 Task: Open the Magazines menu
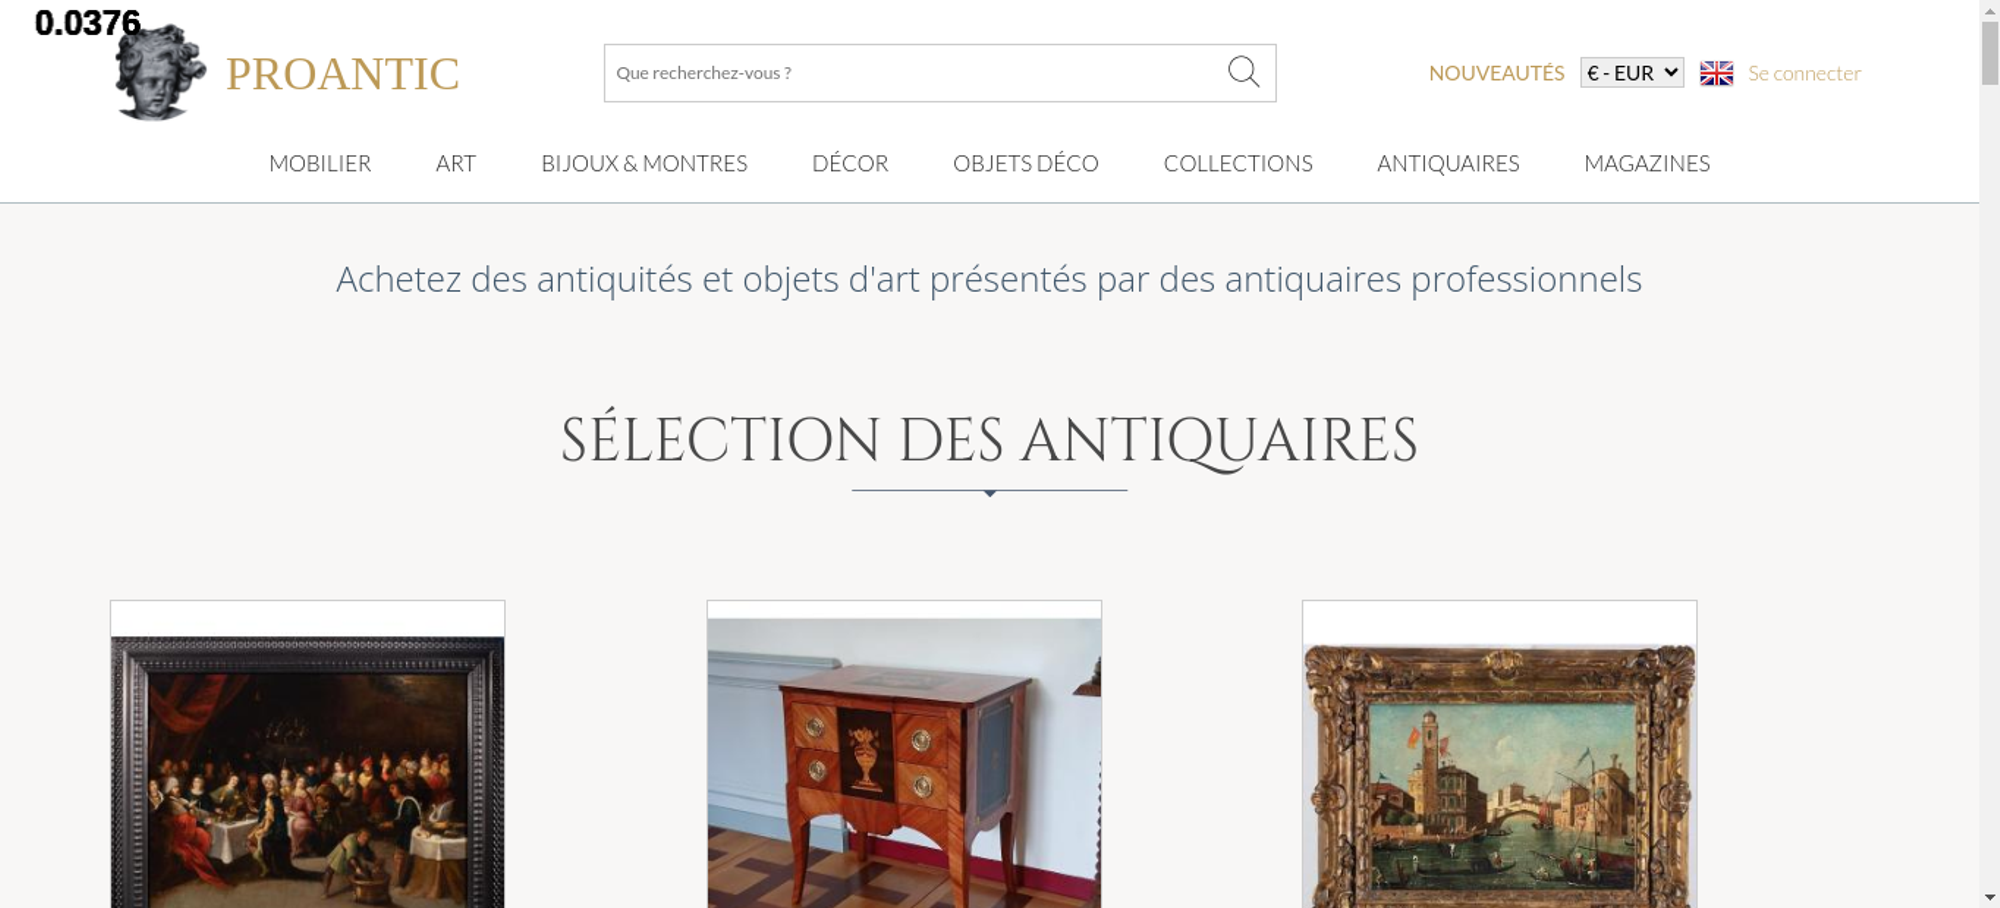tap(1647, 163)
